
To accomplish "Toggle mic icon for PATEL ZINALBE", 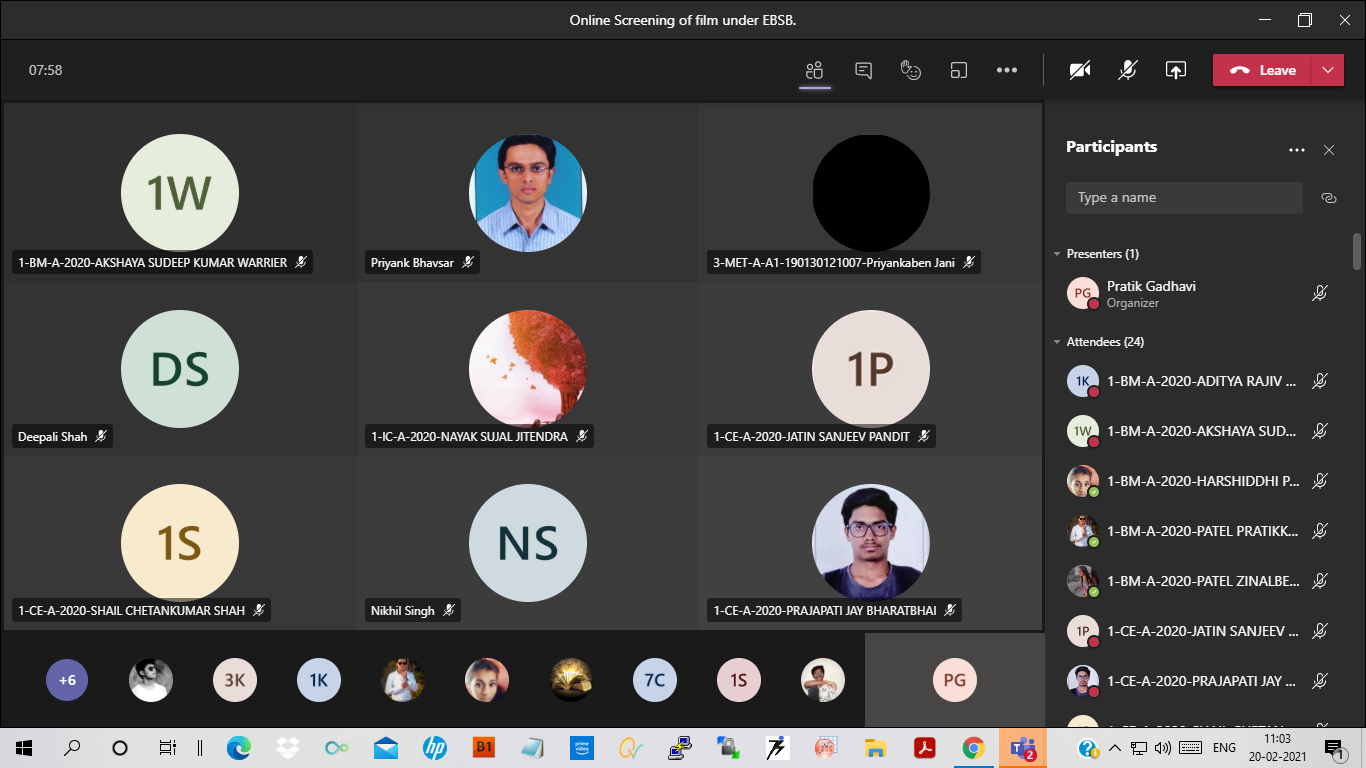I will 1320,581.
